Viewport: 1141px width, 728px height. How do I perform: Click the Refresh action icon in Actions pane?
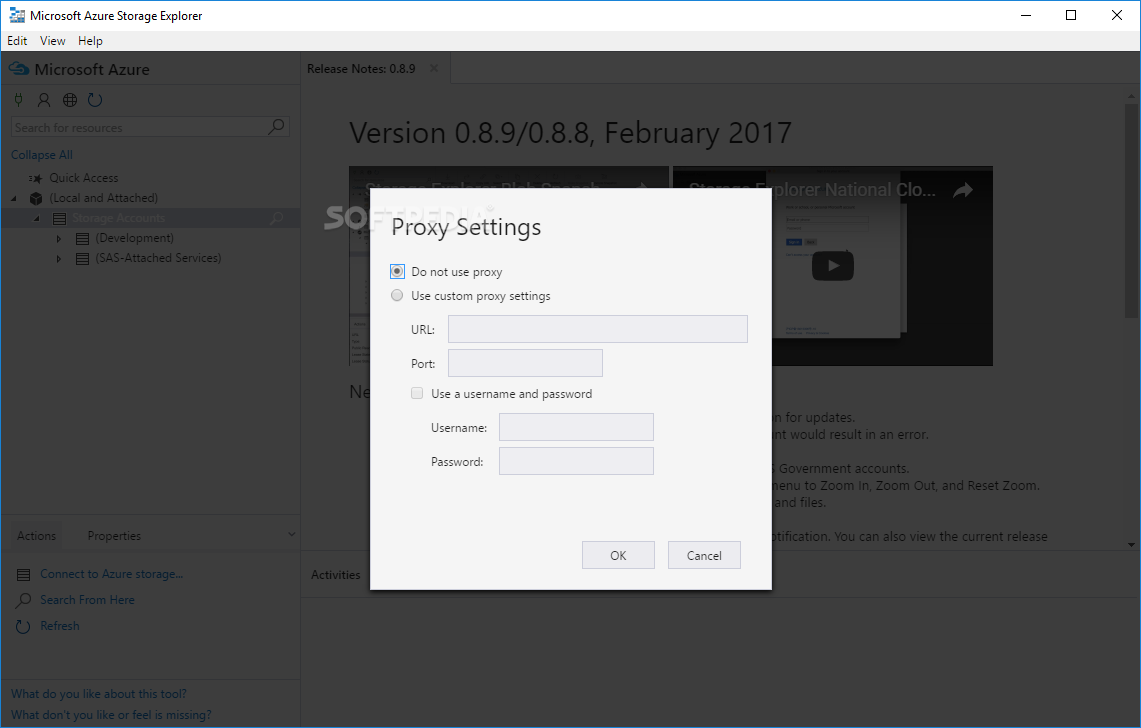[x=23, y=626]
